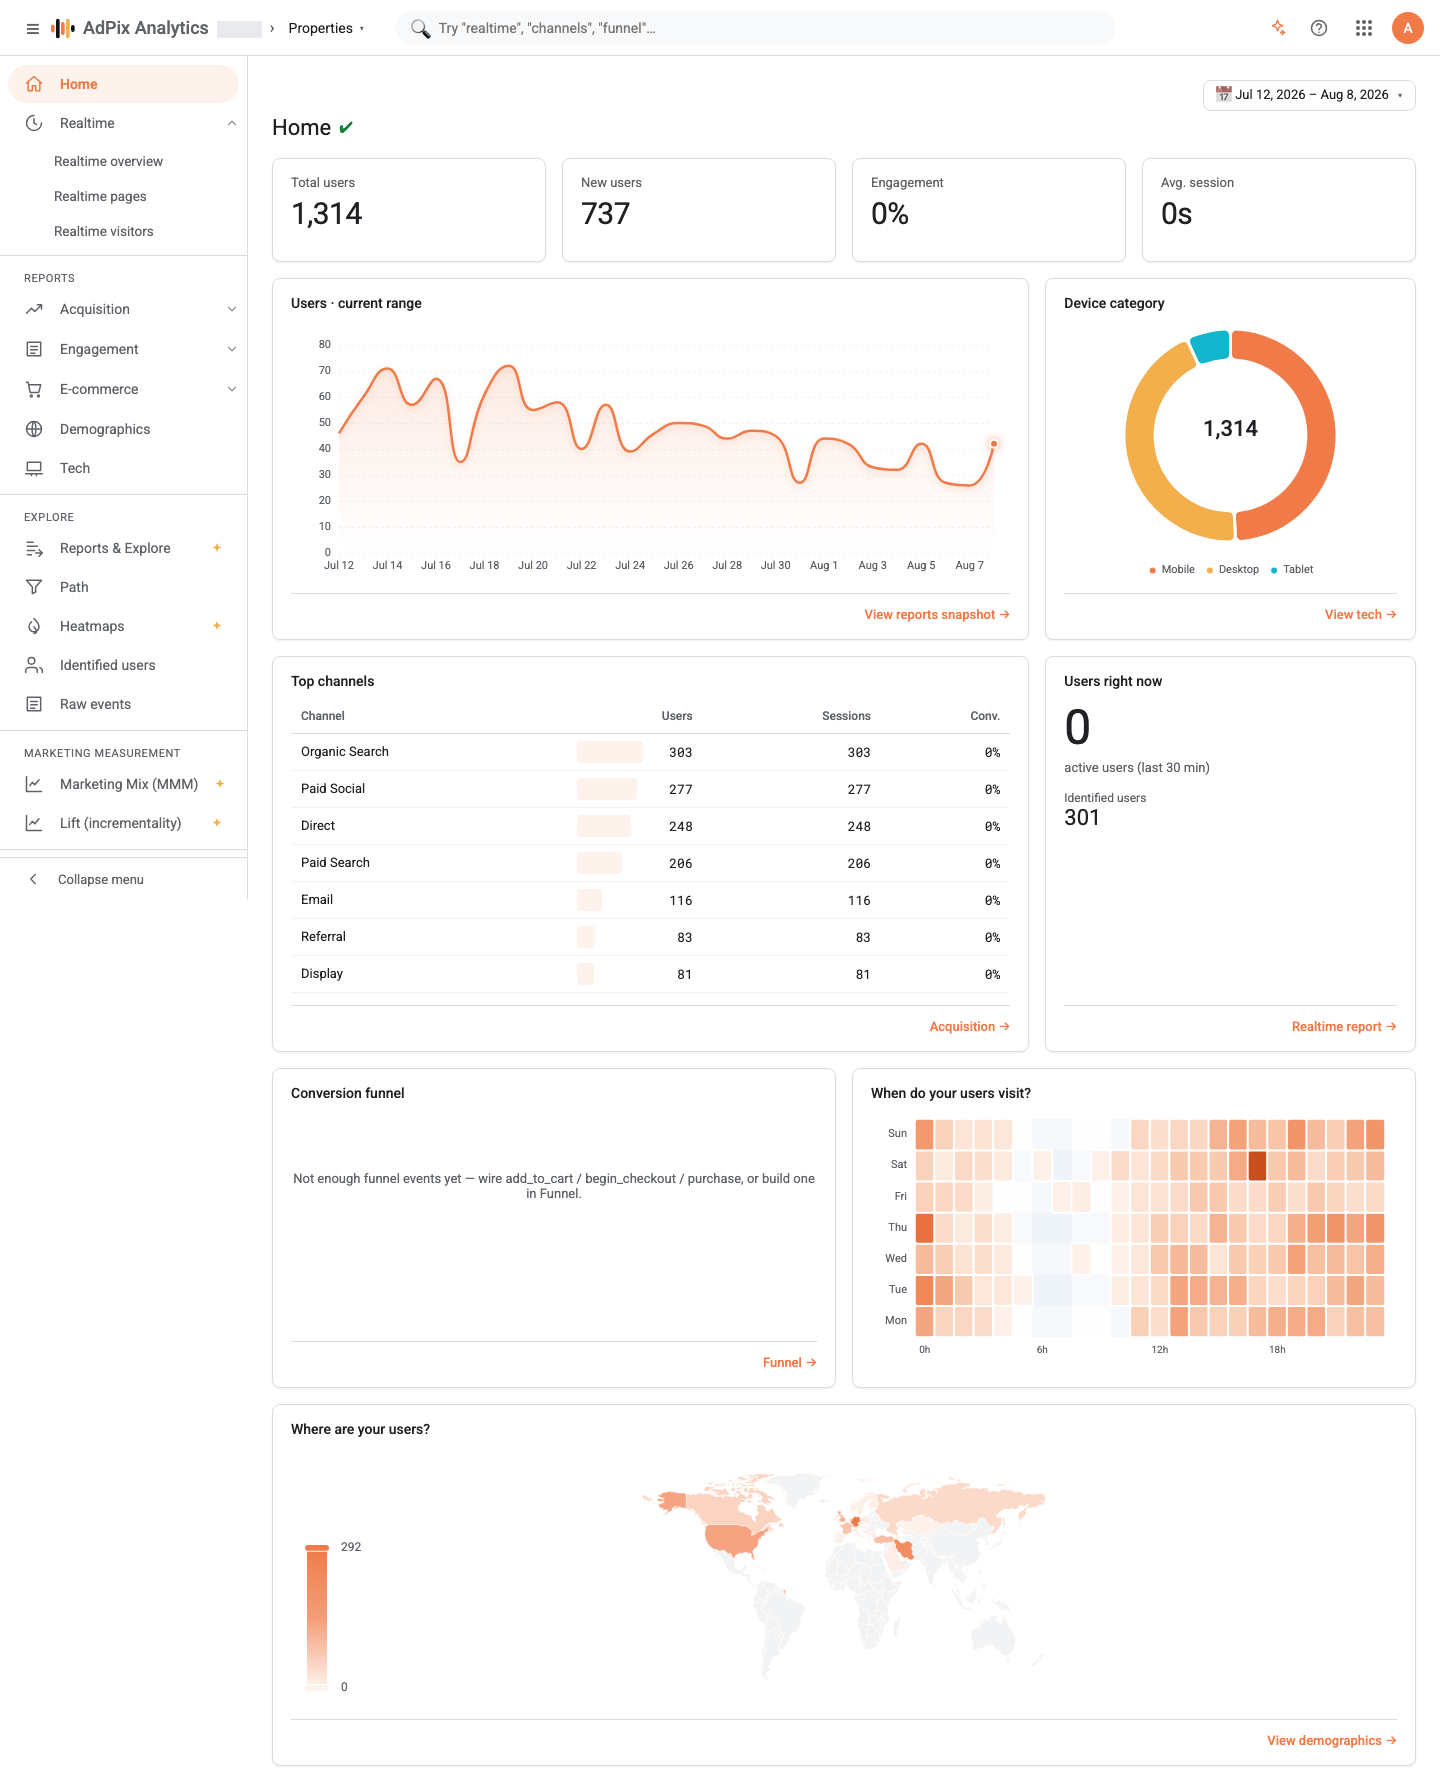
Task: Click the Desktop legend color dot
Action: [1210, 570]
